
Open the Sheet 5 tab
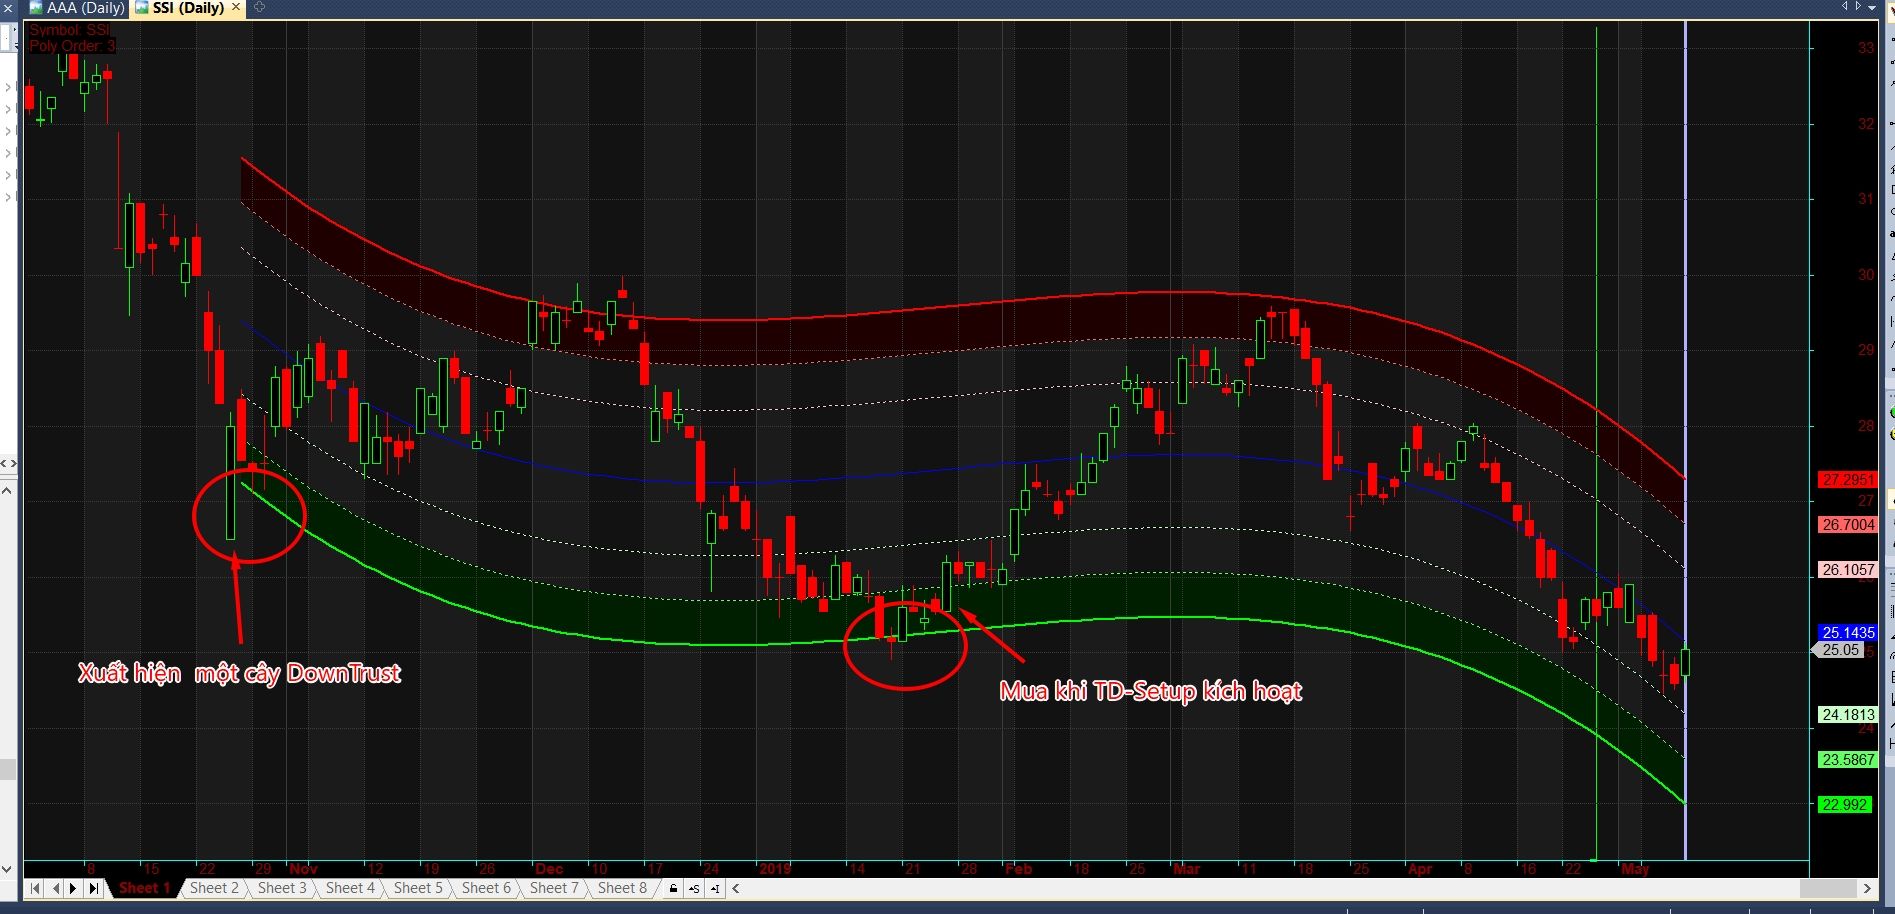point(418,888)
